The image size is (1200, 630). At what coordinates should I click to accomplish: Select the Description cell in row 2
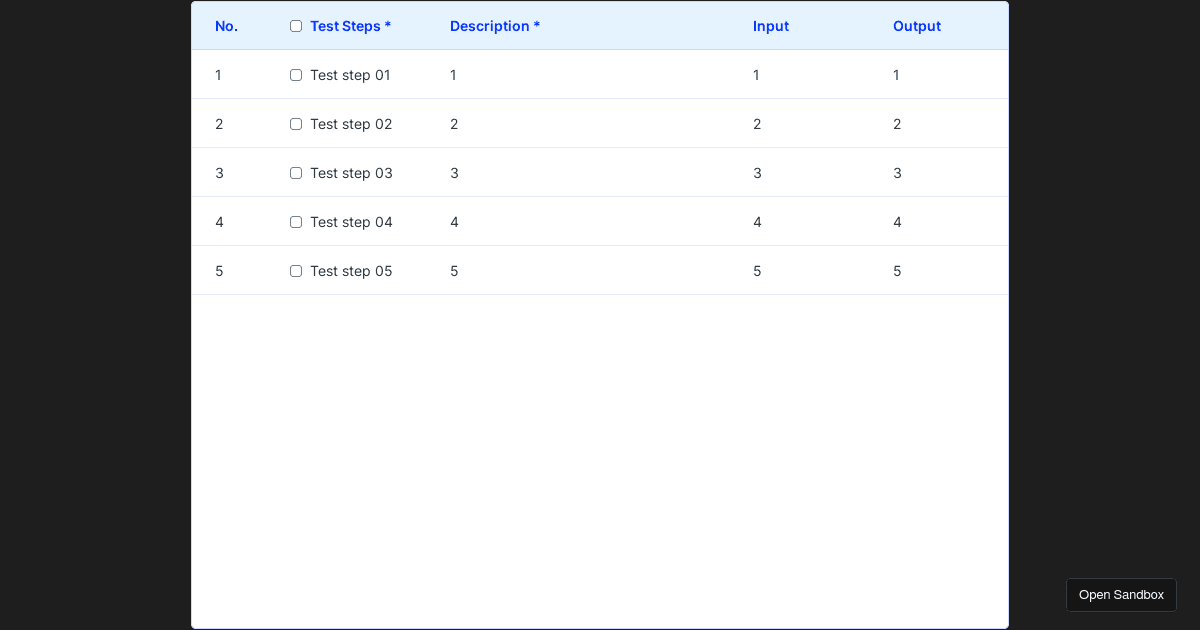pos(454,124)
